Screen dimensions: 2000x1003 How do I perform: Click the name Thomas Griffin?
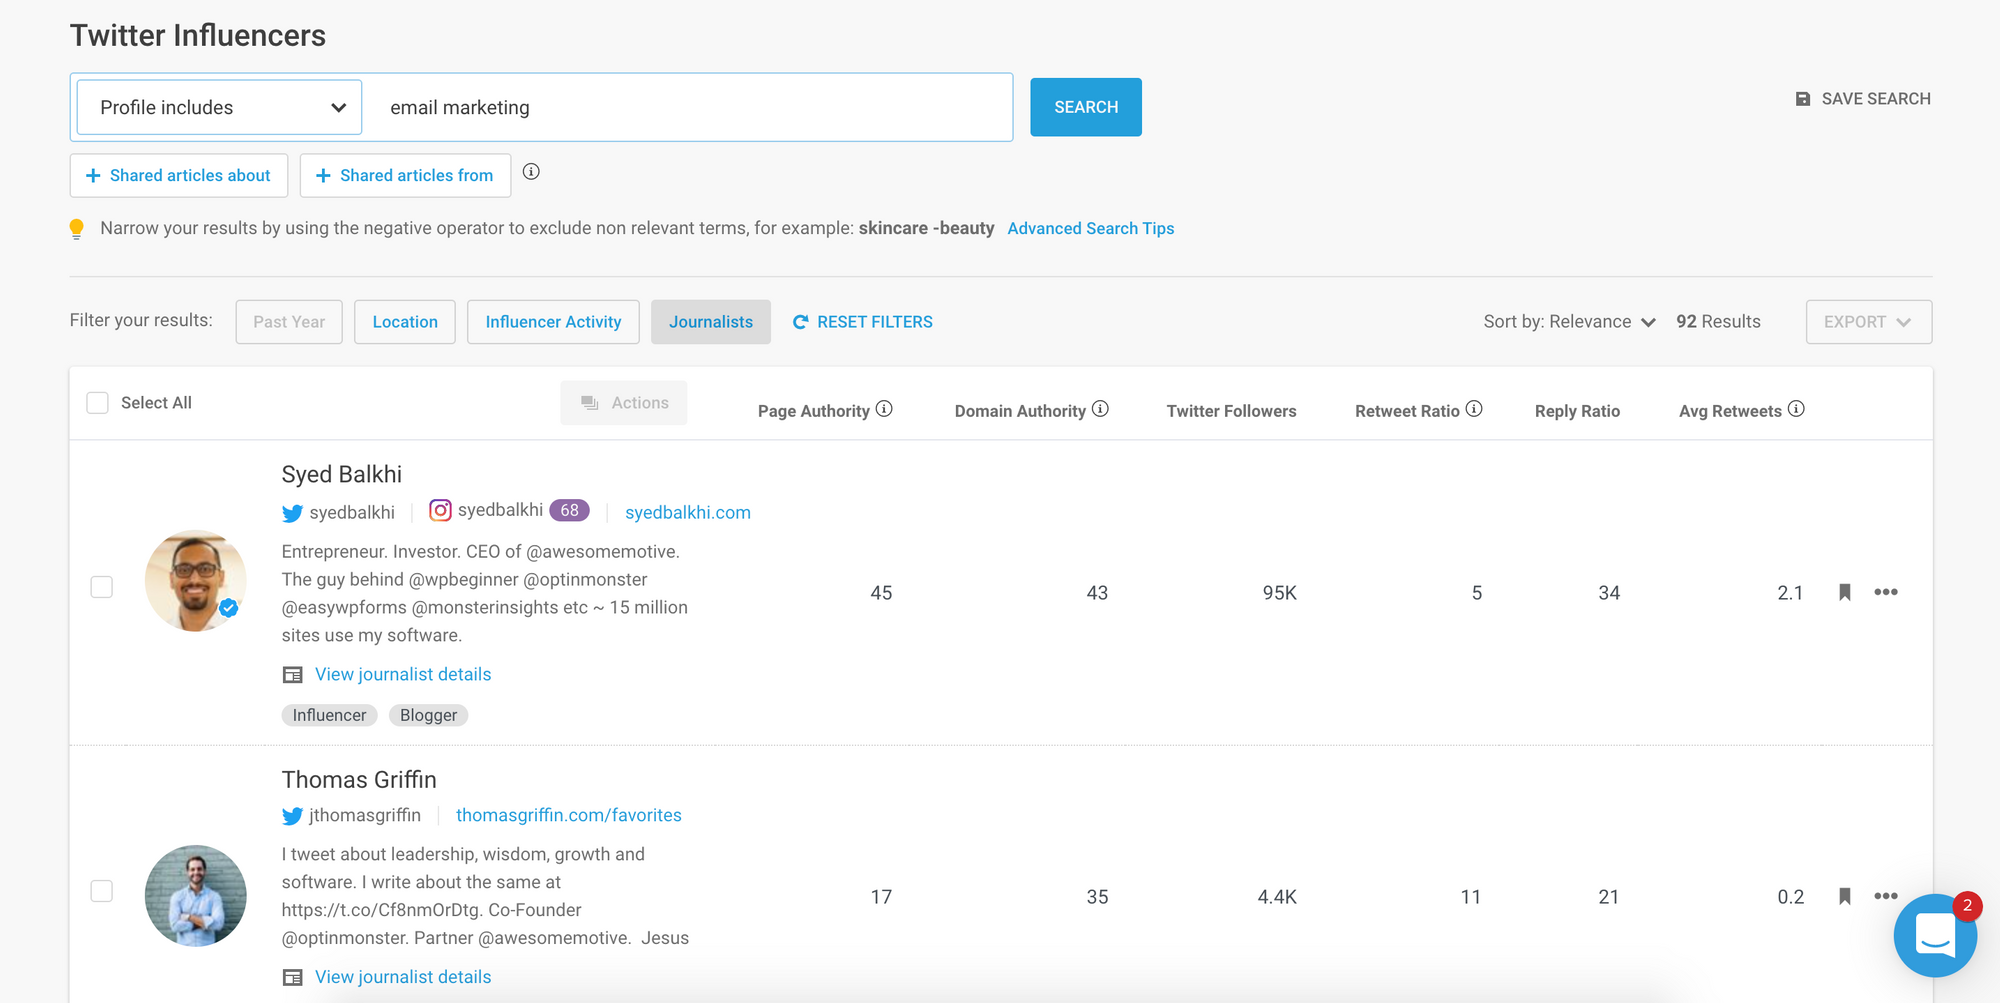359,780
